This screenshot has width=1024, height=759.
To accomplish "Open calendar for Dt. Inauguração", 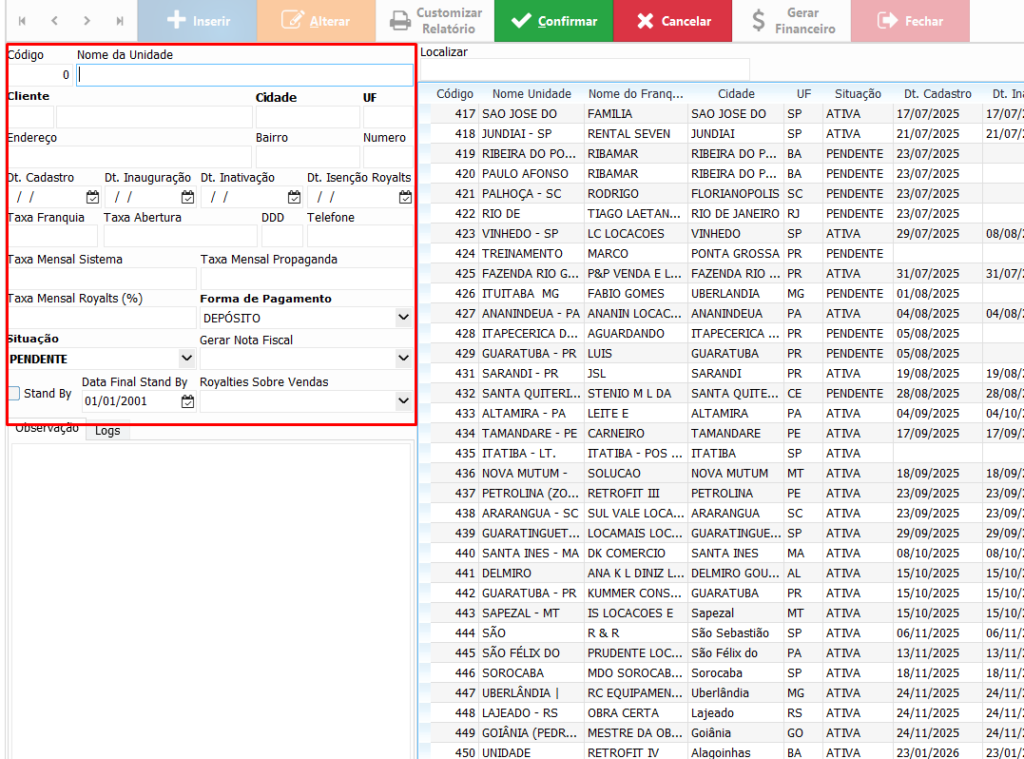I will coord(187,197).
